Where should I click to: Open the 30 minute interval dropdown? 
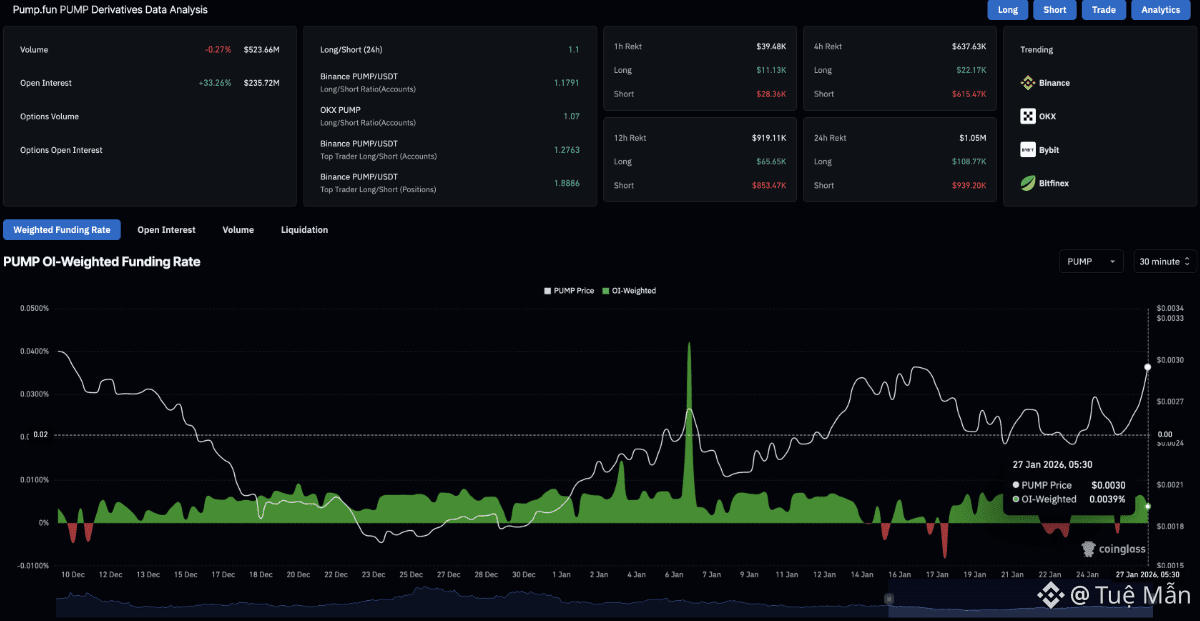pos(1164,262)
